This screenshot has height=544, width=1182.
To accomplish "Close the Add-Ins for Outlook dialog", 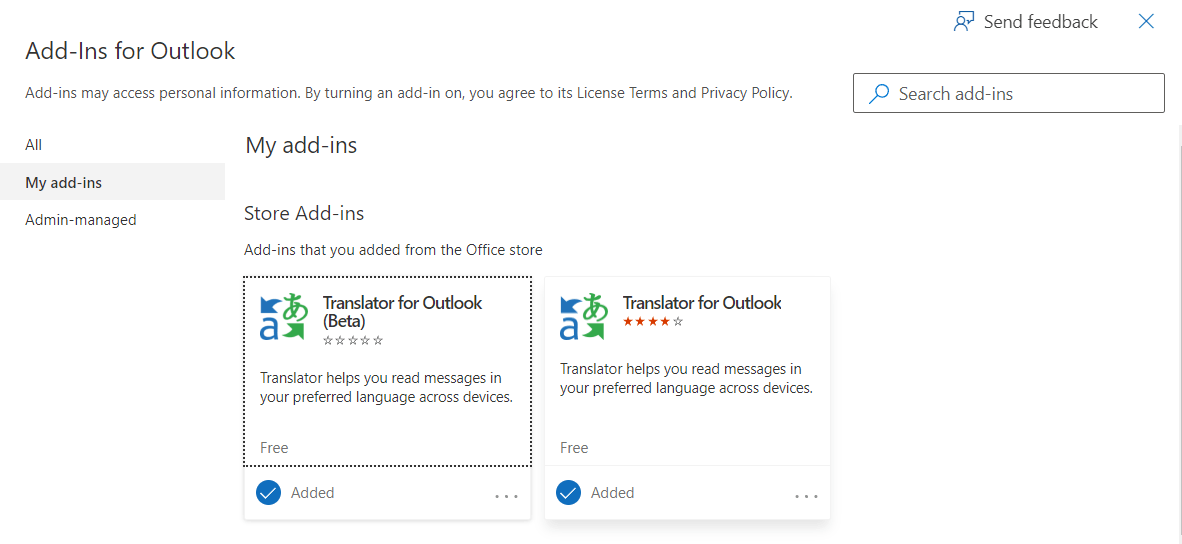I will point(1146,21).
